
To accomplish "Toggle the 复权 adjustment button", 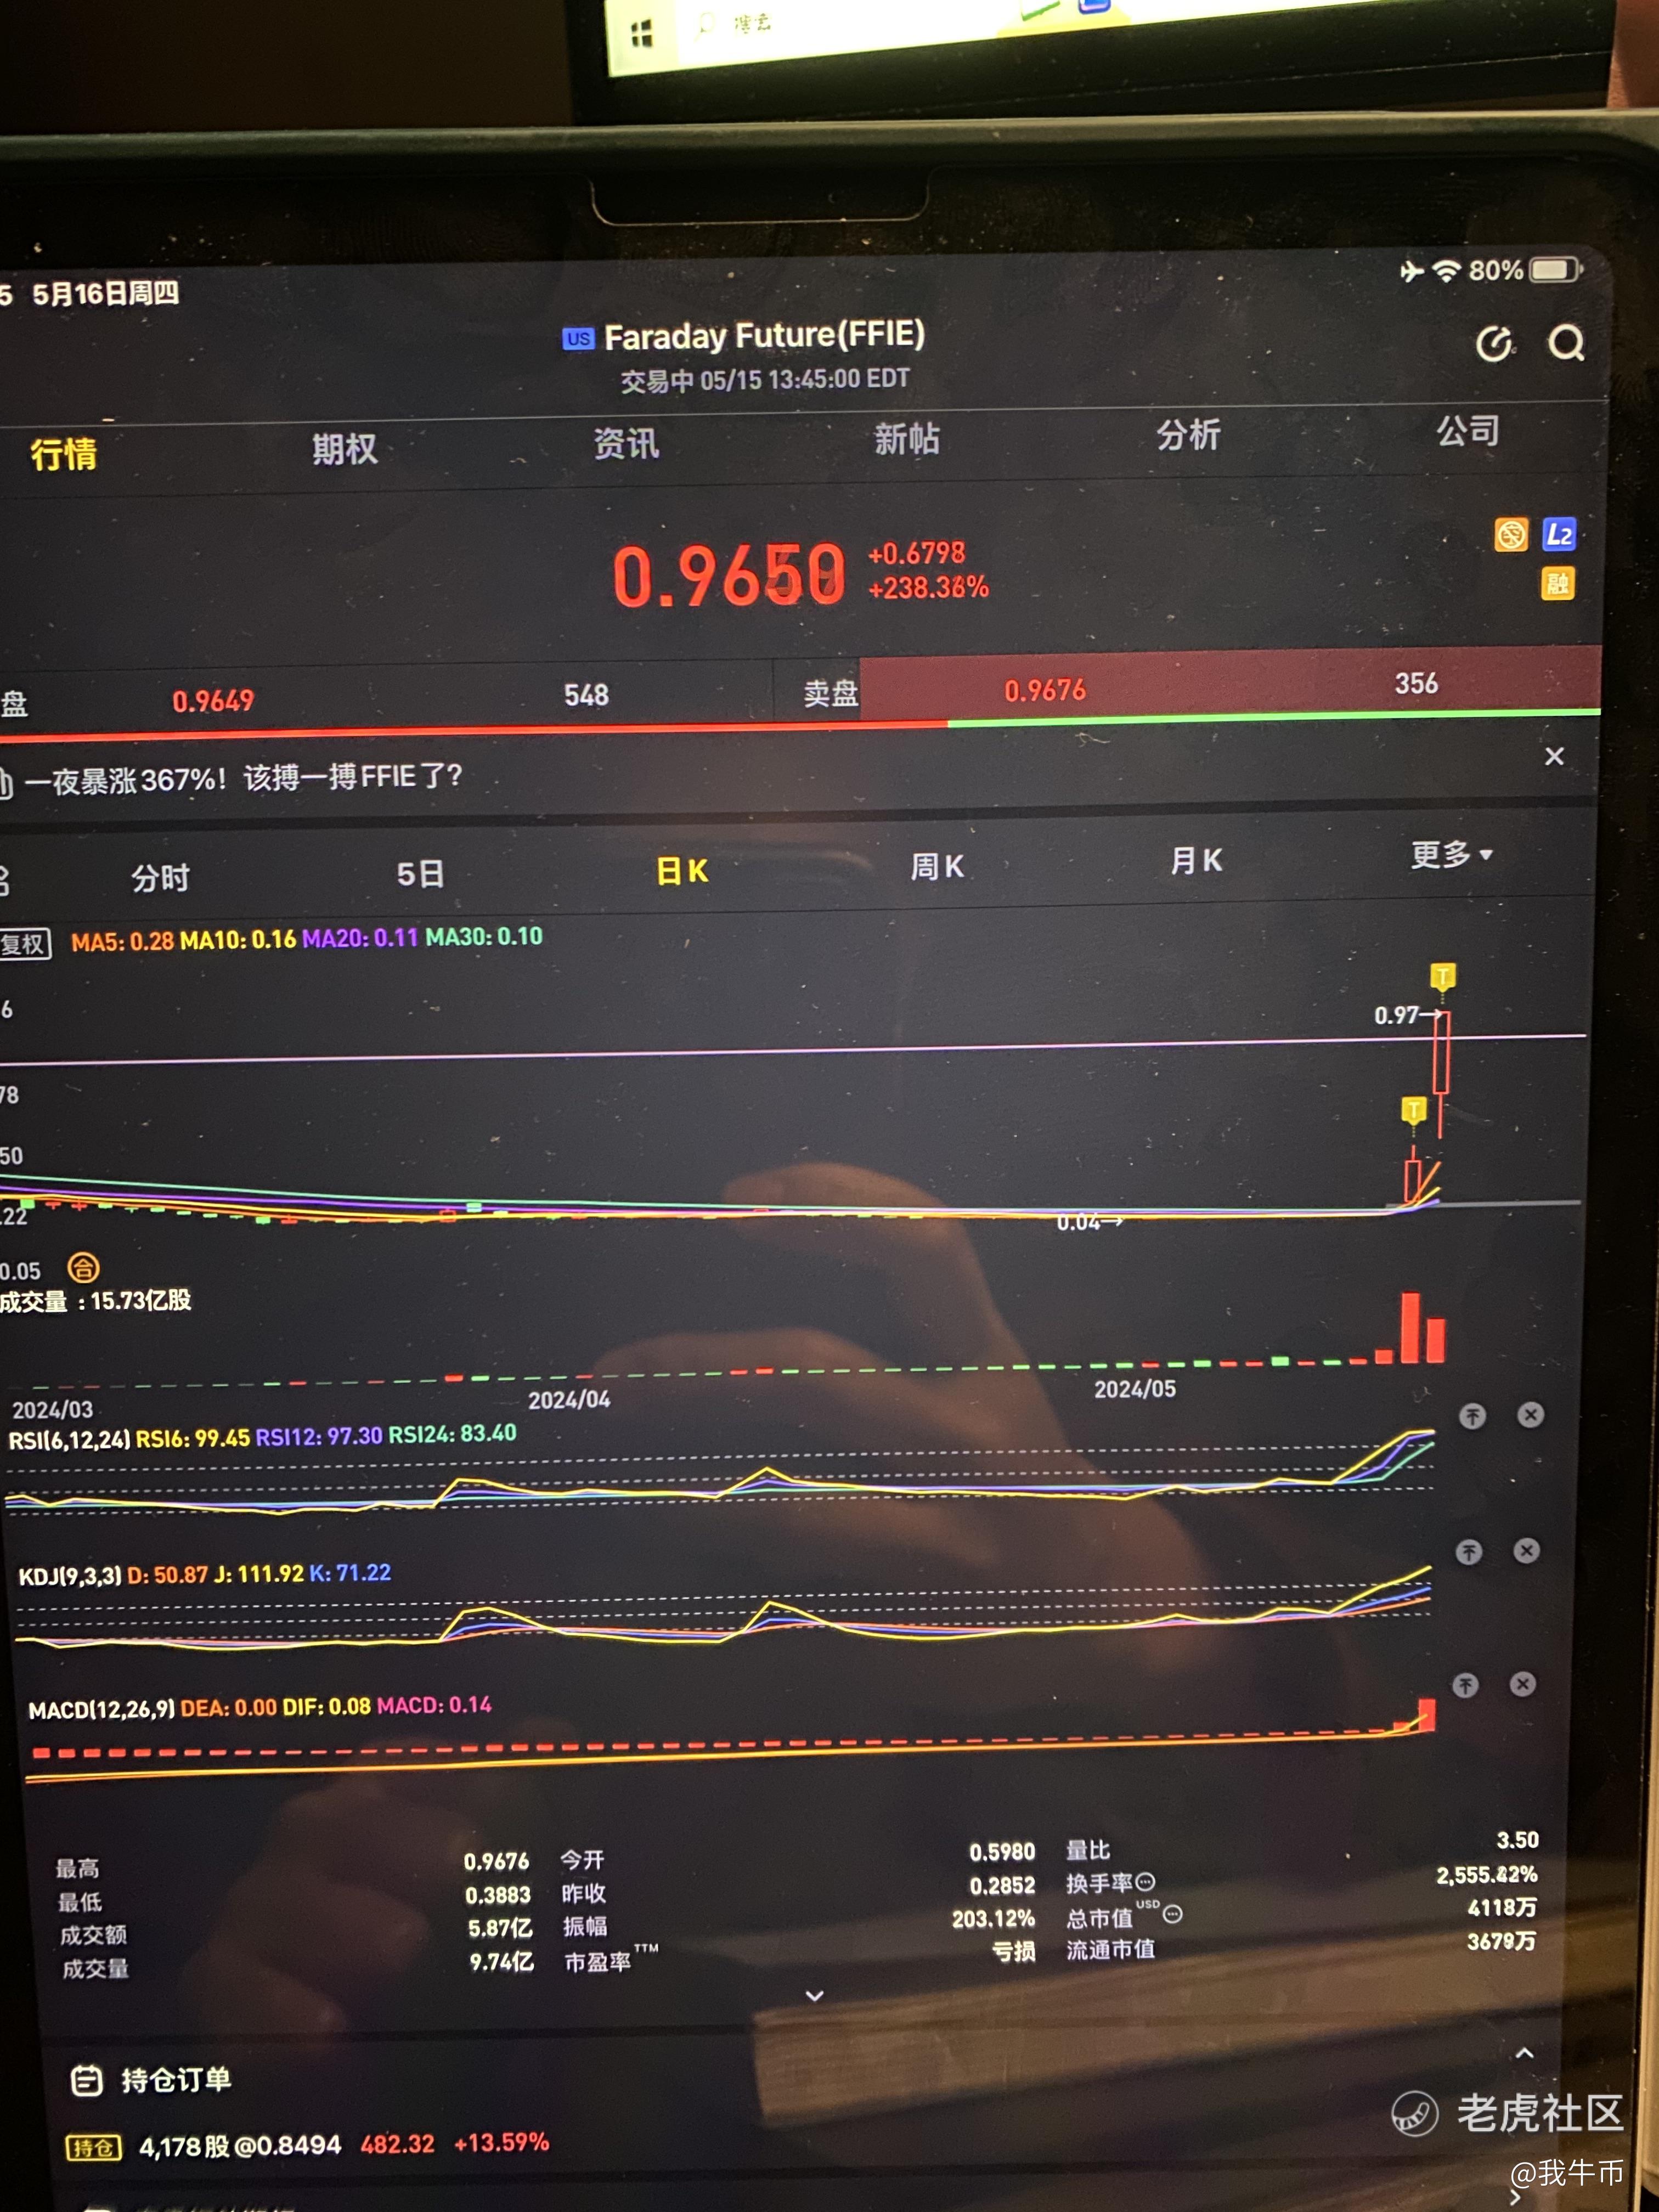I will [x=24, y=944].
